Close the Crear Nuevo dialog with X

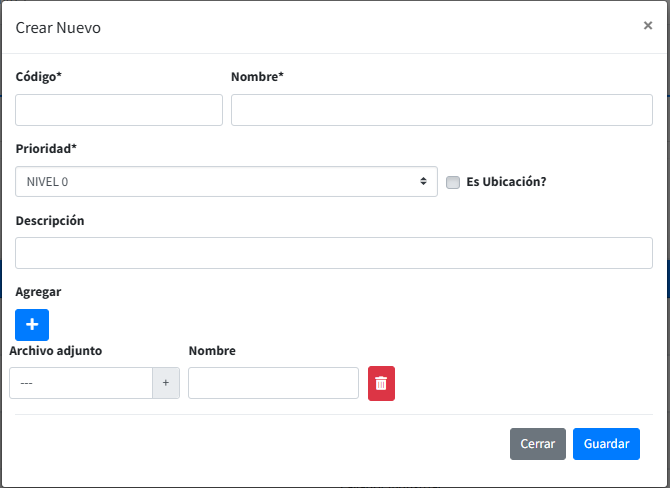pyautogui.click(x=647, y=26)
